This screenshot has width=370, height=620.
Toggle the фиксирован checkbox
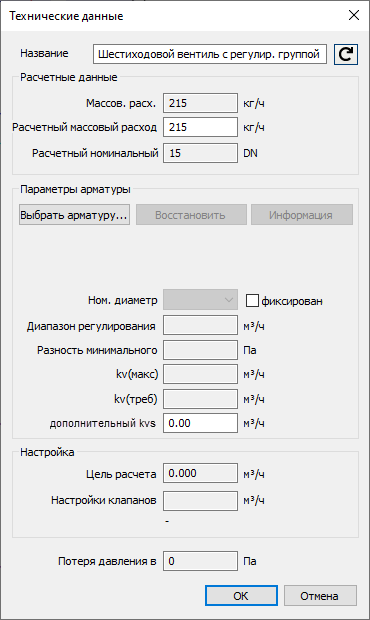point(252,301)
